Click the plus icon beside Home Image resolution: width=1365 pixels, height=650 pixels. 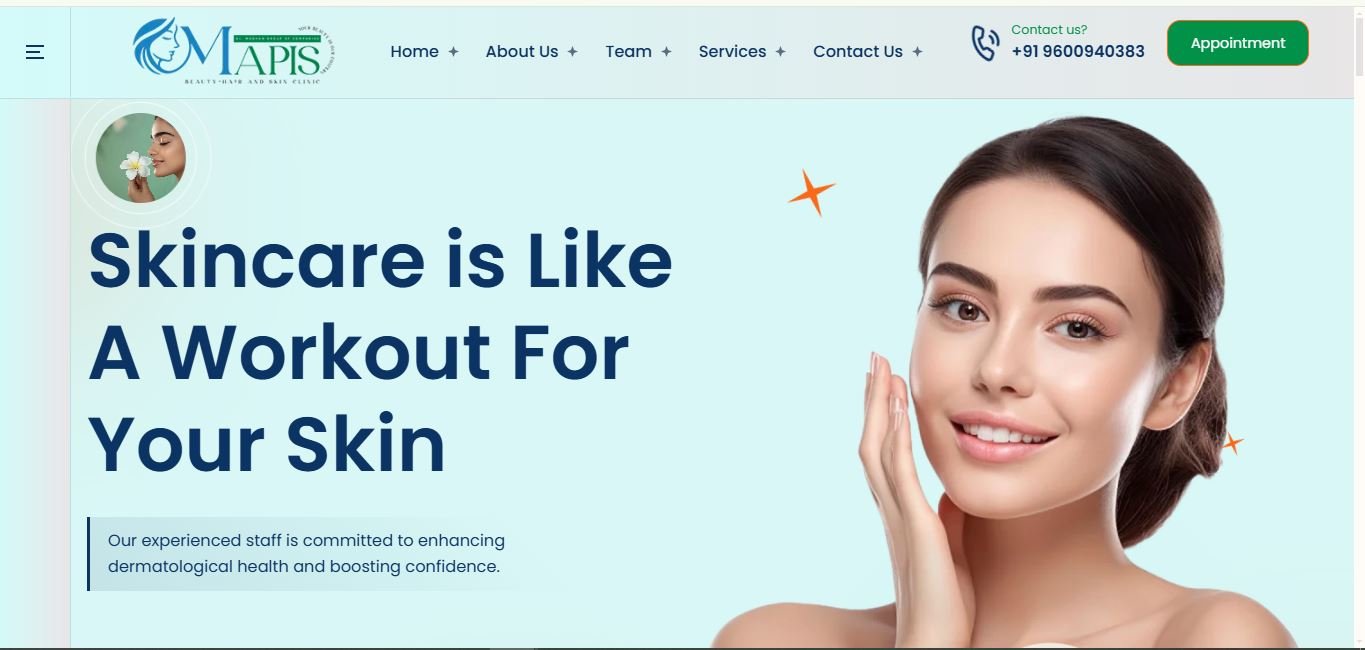(x=453, y=52)
